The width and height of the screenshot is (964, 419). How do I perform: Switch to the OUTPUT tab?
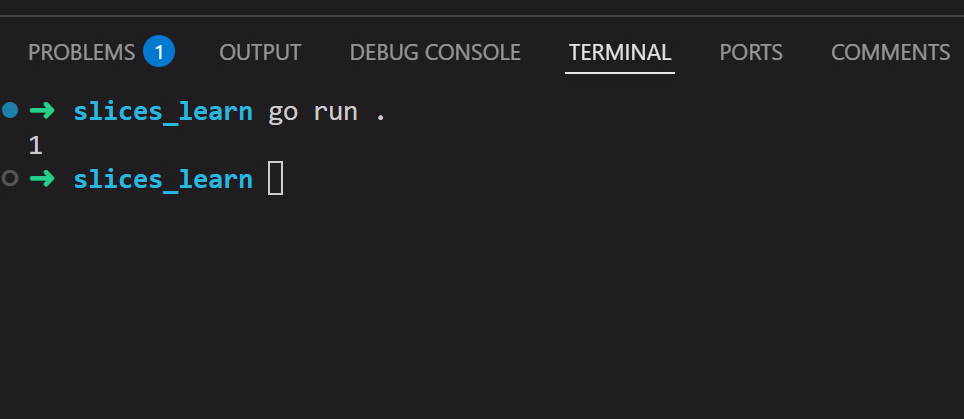[260, 52]
